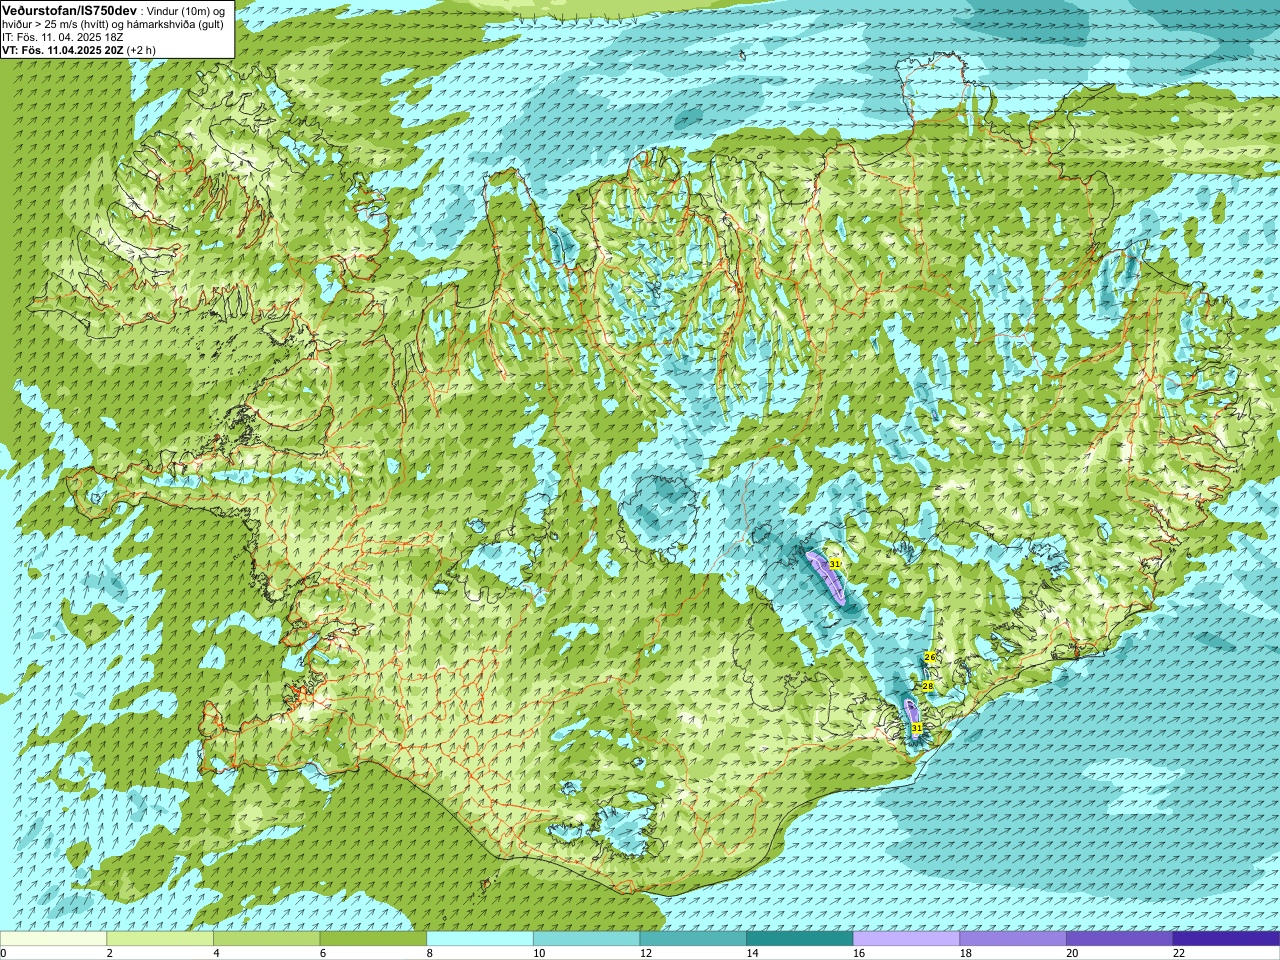Viewport: 1280px width, 960px height.
Task: Click the '31' gust label nearest the coast
Action: (916, 728)
